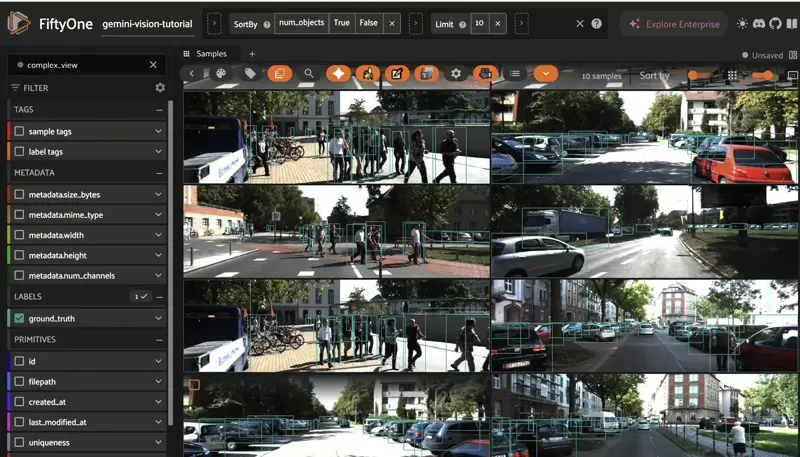Check the filepath field checkbox
This screenshot has height=457, width=800.
[19, 381]
